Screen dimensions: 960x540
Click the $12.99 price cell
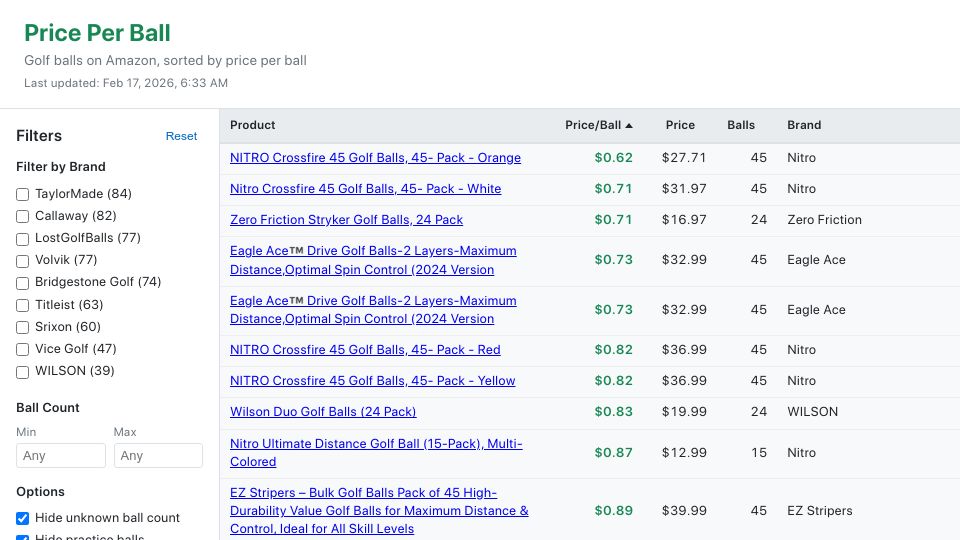coord(684,452)
